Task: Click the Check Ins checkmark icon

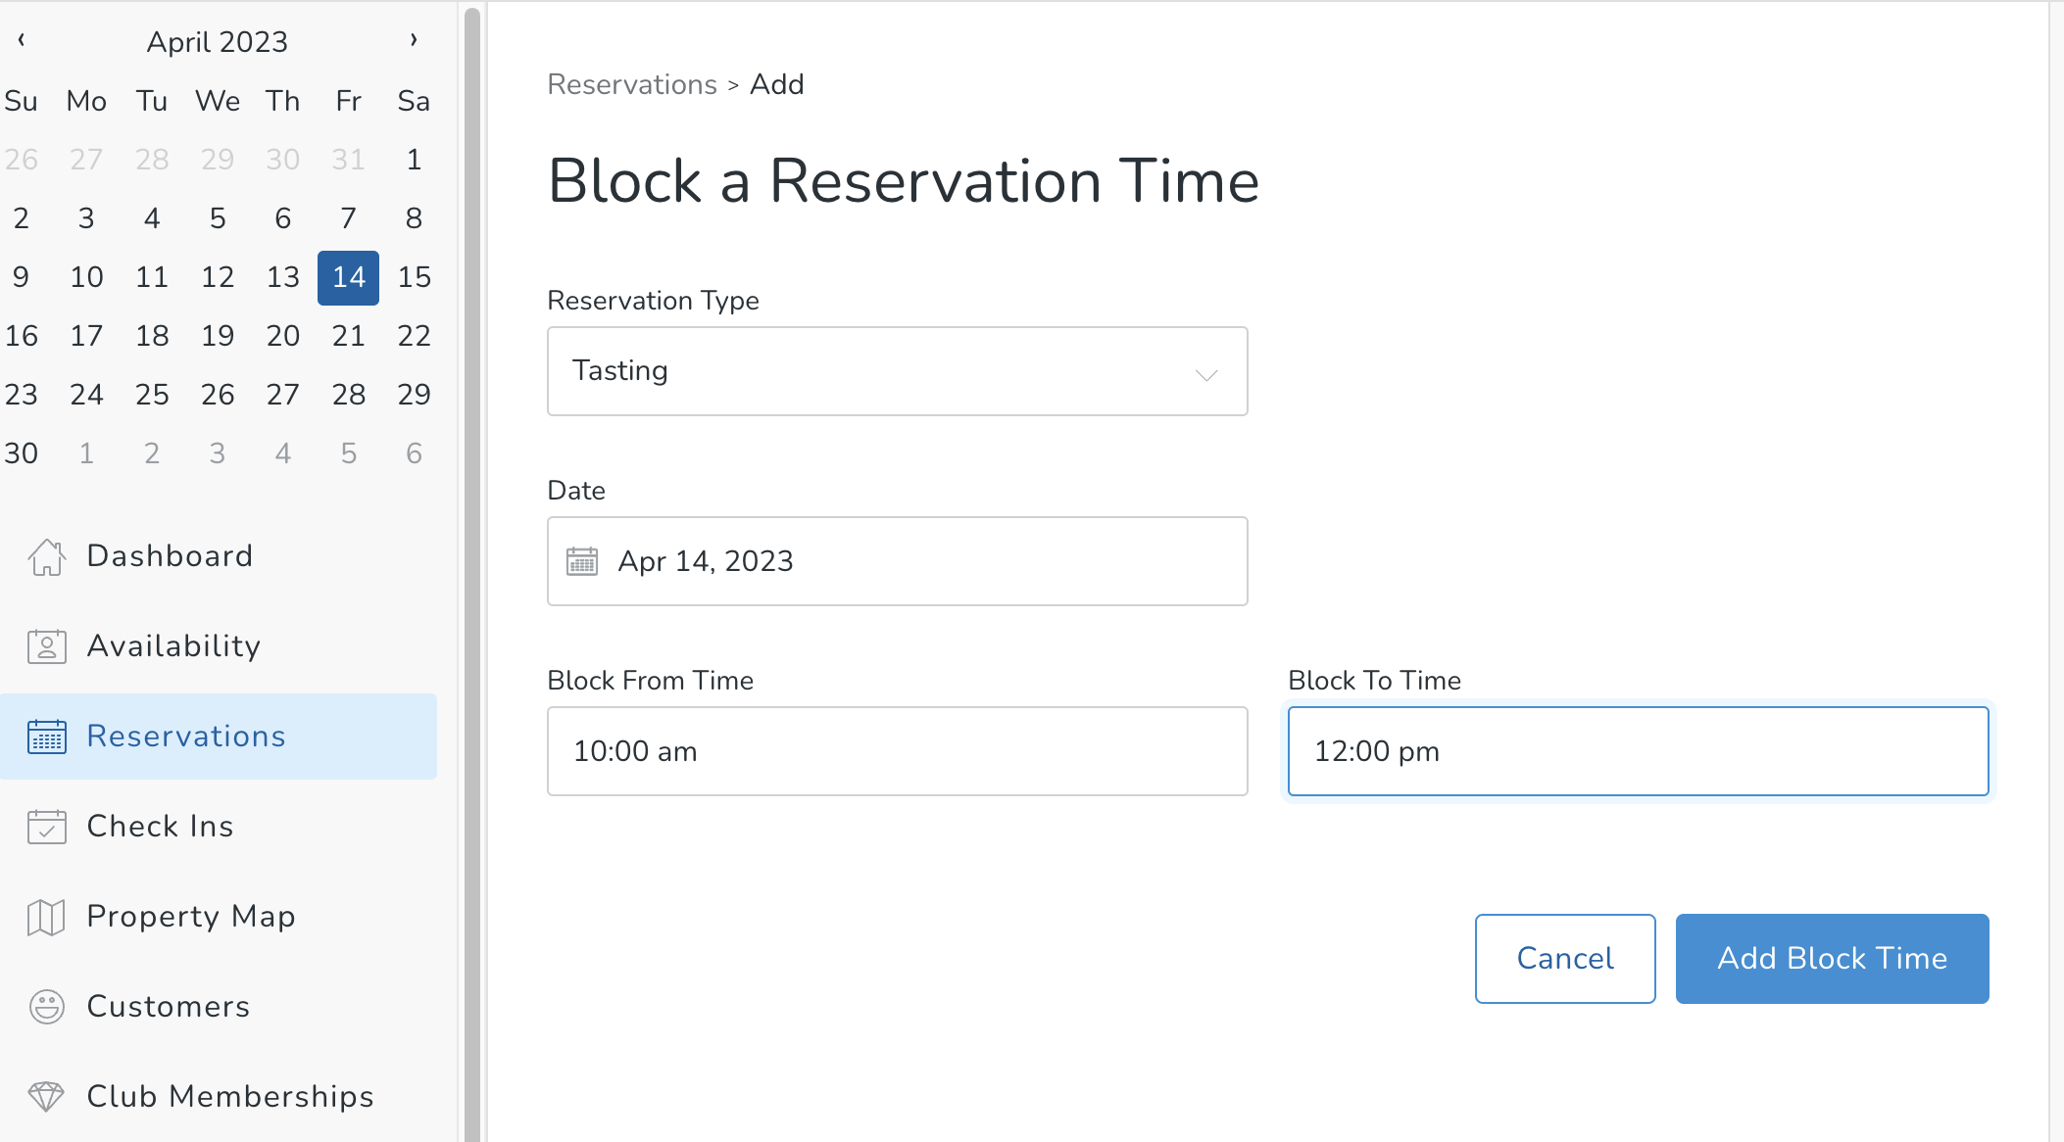Action: [x=45, y=826]
